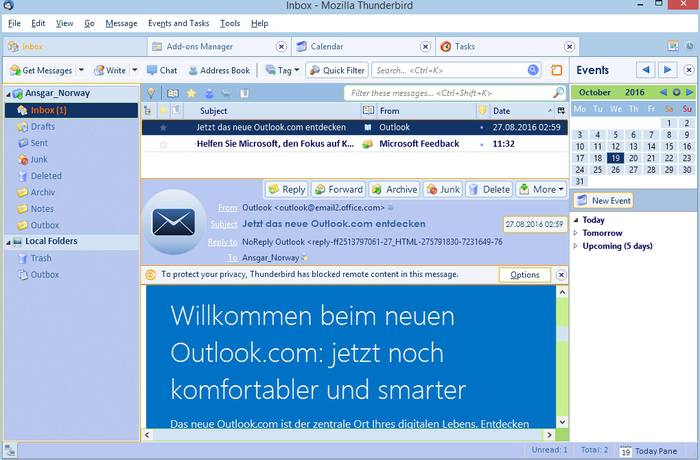
Task: Click the Forward button
Action: (338, 189)
